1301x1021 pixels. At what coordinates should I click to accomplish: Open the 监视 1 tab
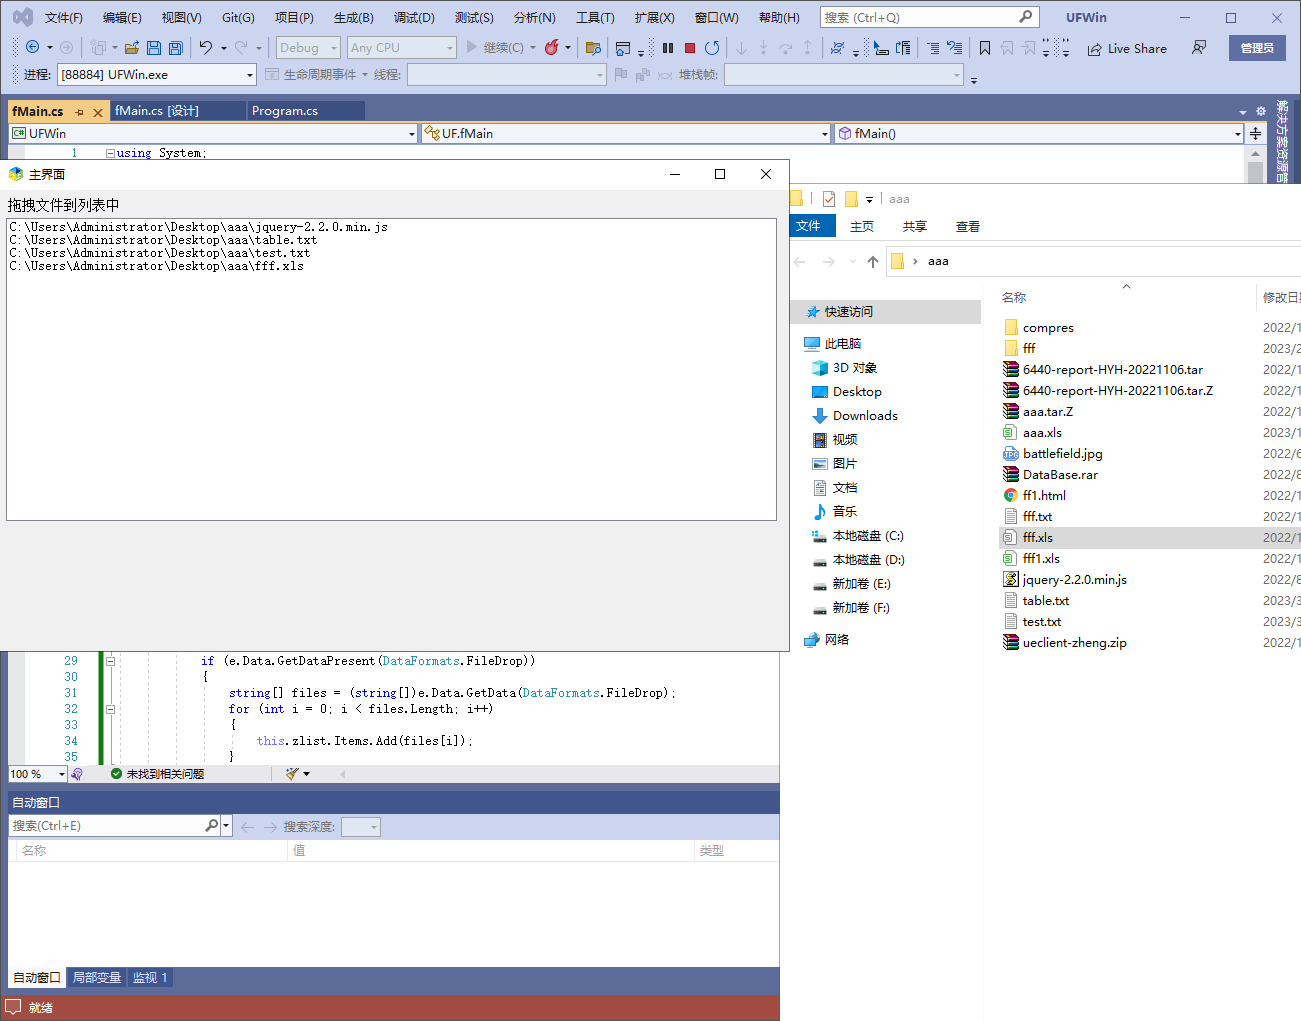click(150, 978)
